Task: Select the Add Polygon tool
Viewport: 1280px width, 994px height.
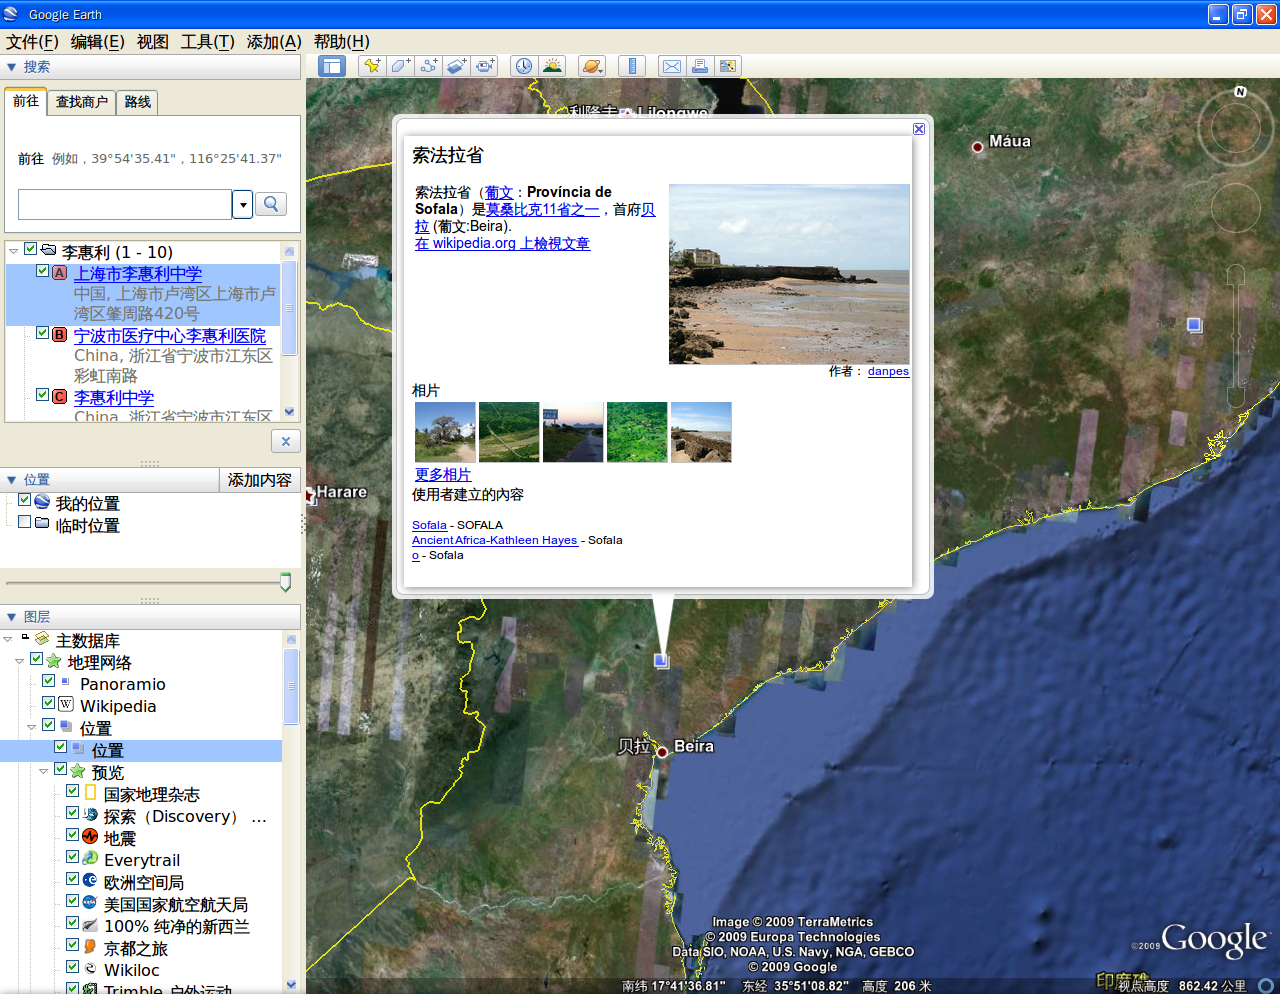Action: click(x=401, y=66)
